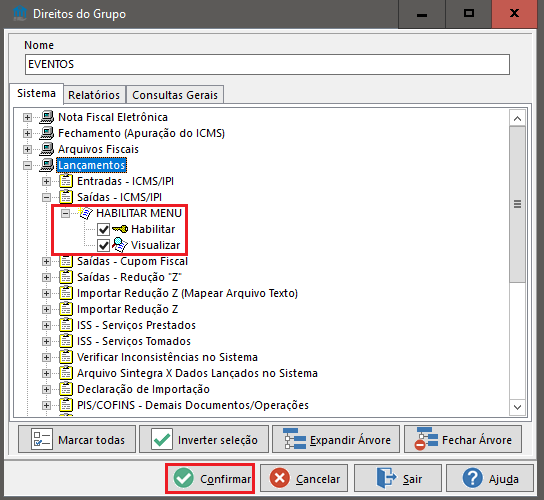
Task: Expand the Saídas - Redução "Z" node
Action: [46, 277]
